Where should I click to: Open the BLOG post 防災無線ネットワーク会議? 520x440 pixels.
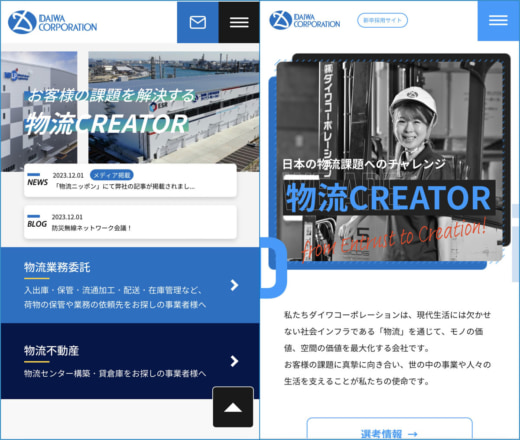tap(130, 222)
